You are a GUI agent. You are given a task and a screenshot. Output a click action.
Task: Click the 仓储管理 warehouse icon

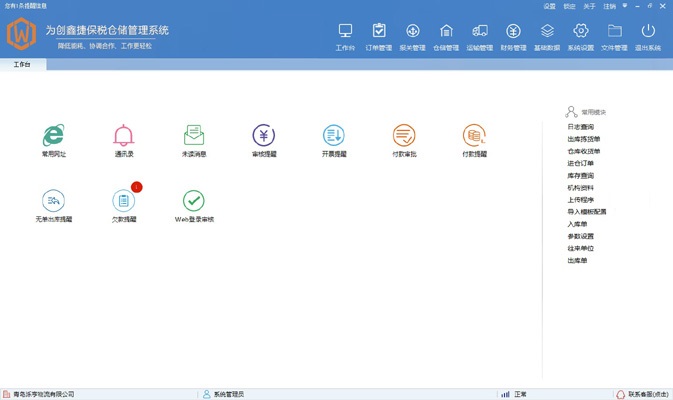[446, 36]
